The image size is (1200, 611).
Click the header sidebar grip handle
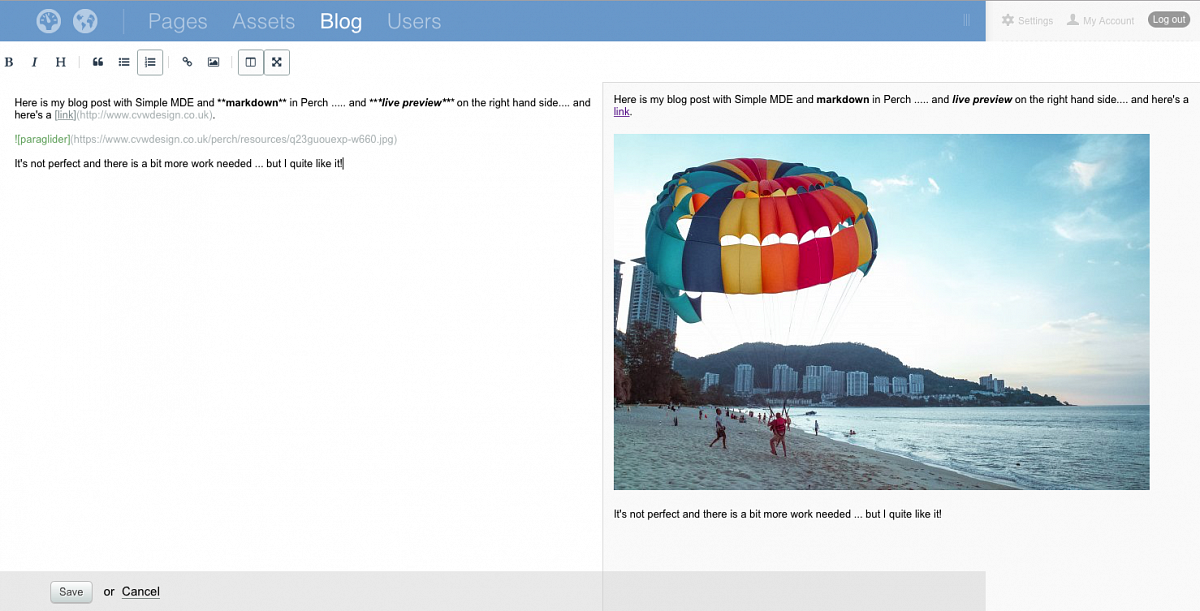tap(967, 20)
